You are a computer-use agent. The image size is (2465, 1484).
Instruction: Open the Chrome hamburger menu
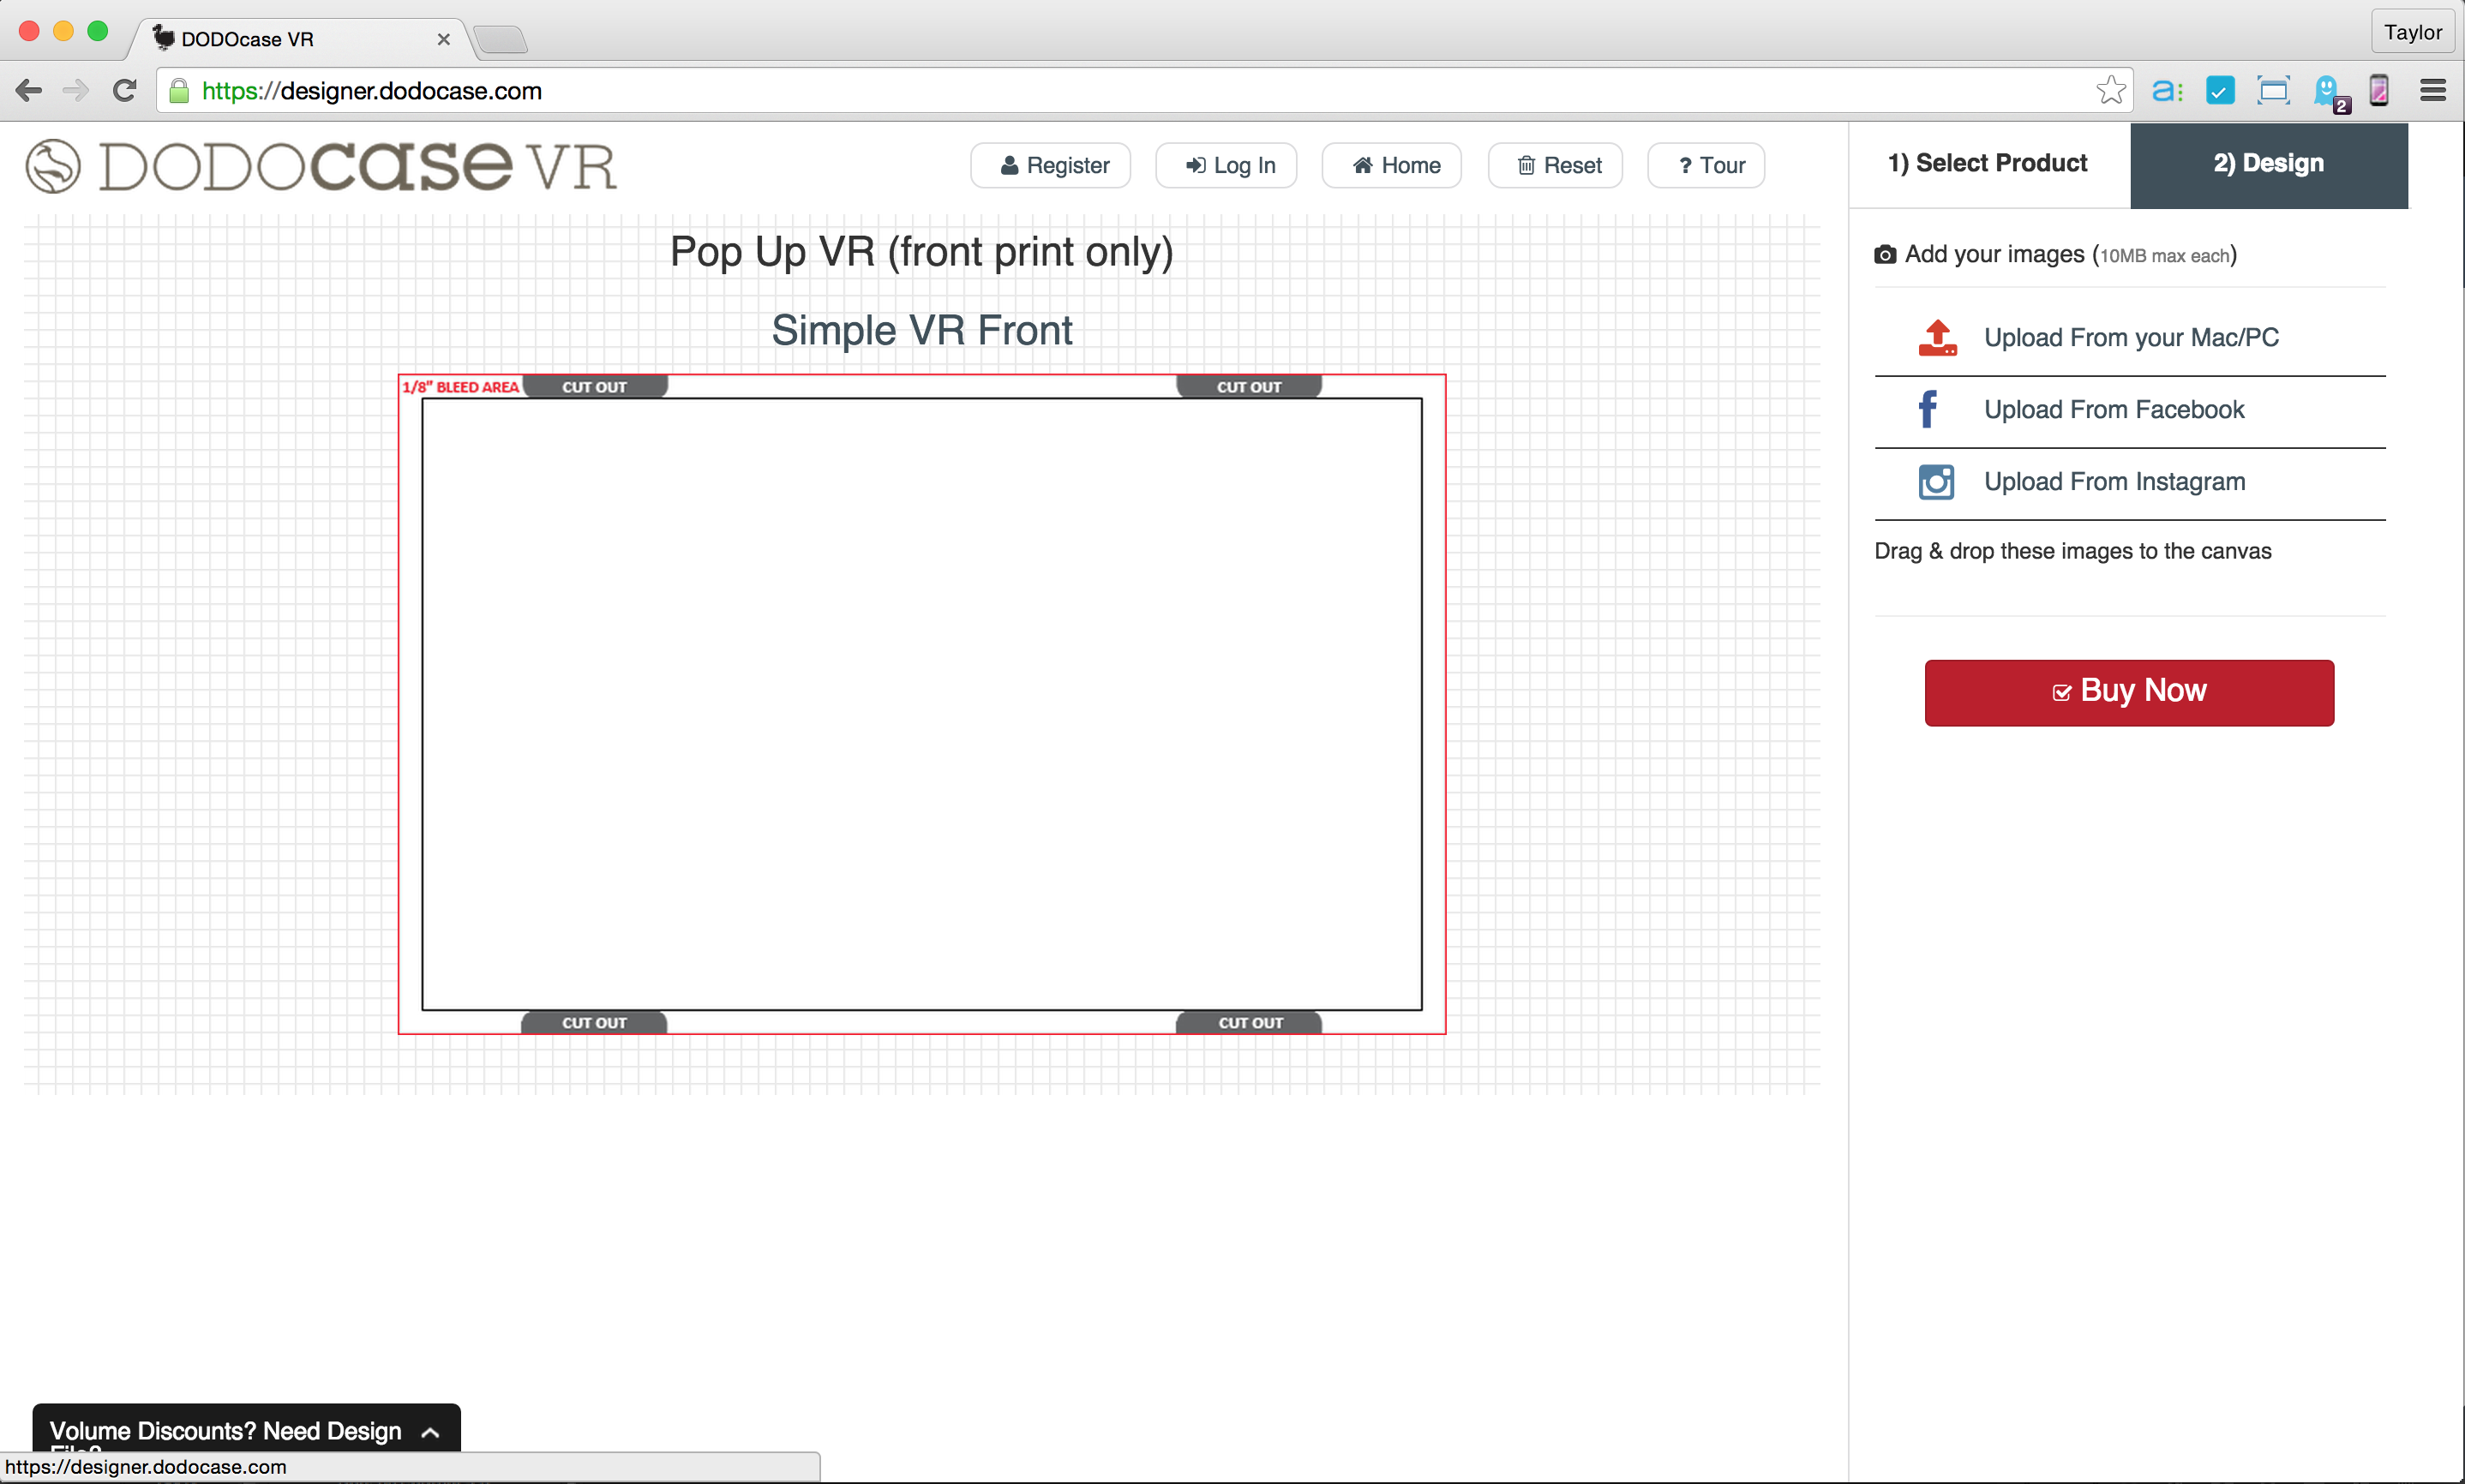coord(2432,90)
